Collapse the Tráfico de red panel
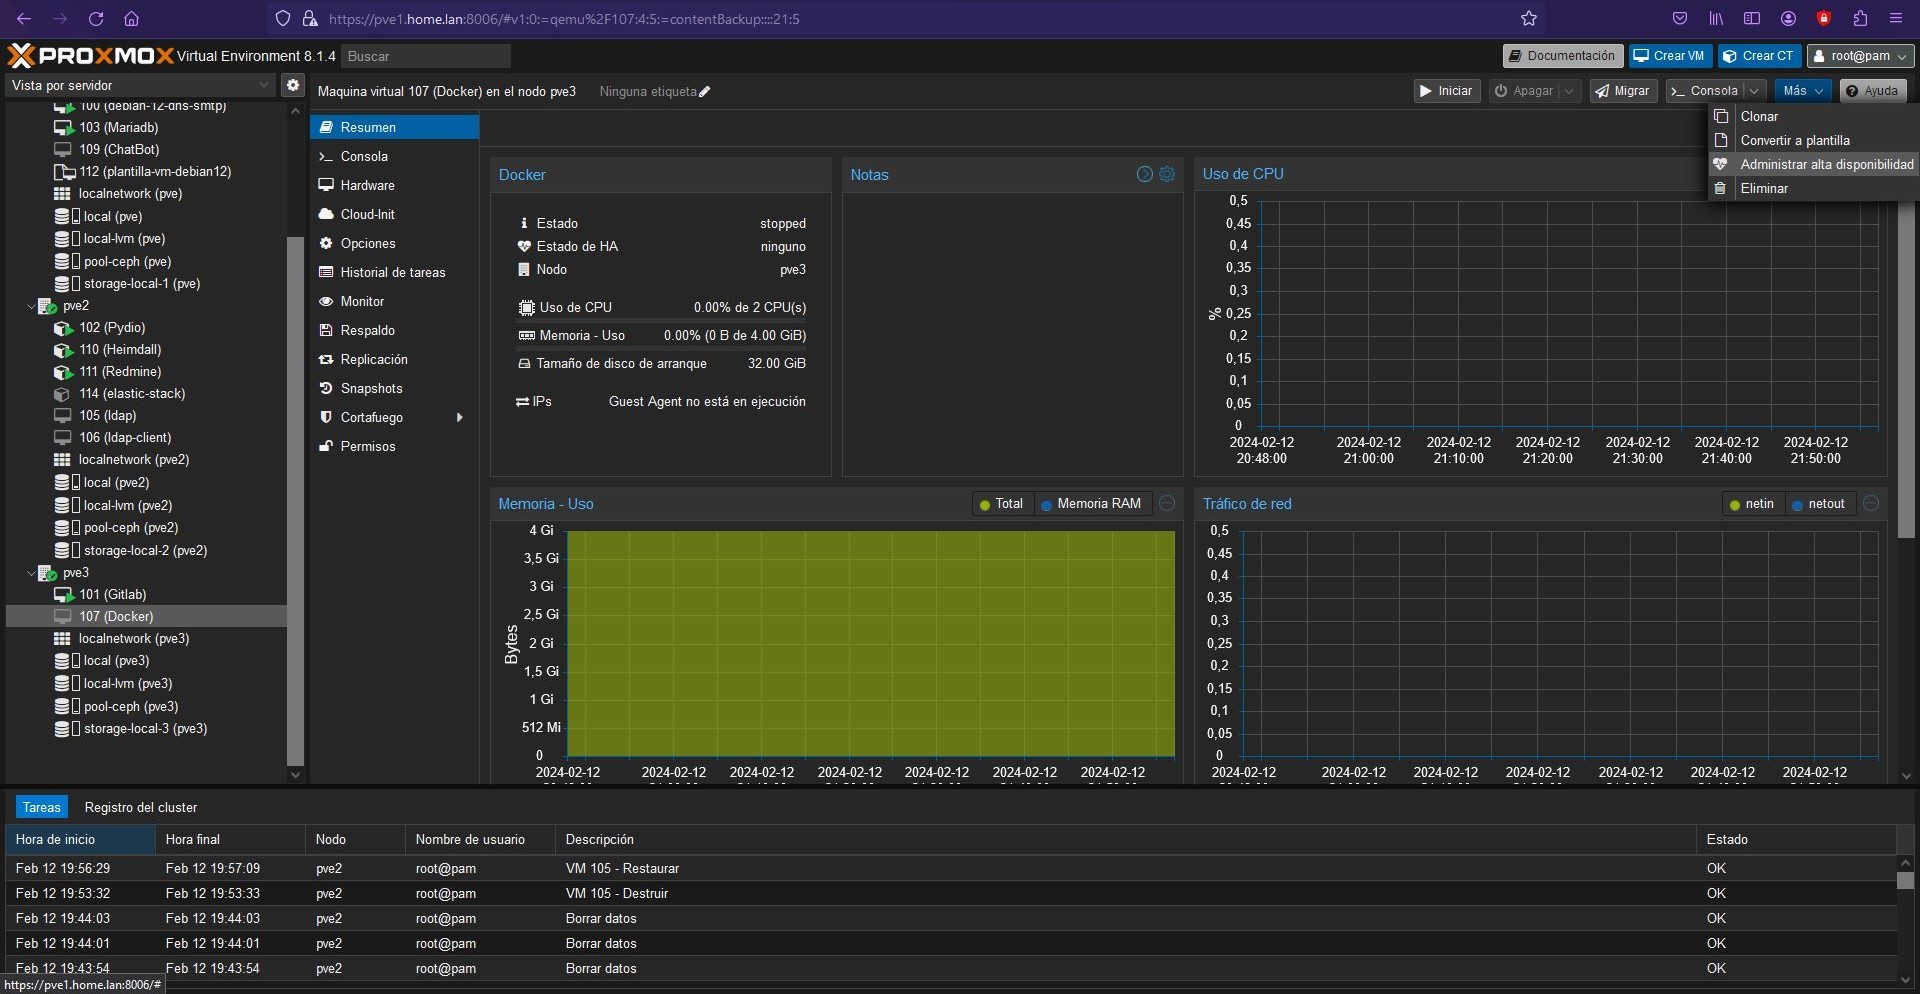The image size is (1920, 994). click(x=1871, y=504)
